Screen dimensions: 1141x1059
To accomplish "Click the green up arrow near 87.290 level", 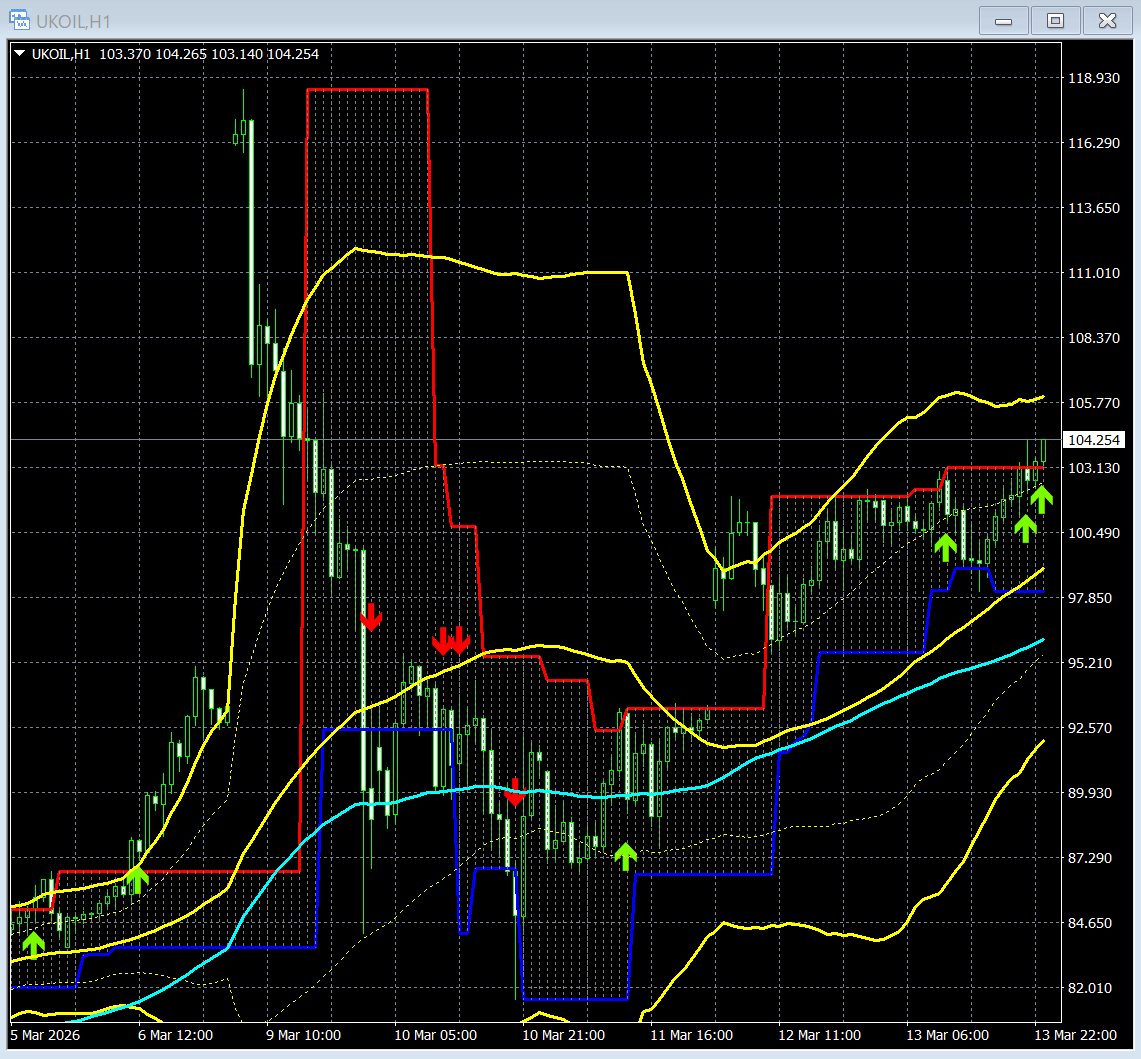I will pos(625,857).
